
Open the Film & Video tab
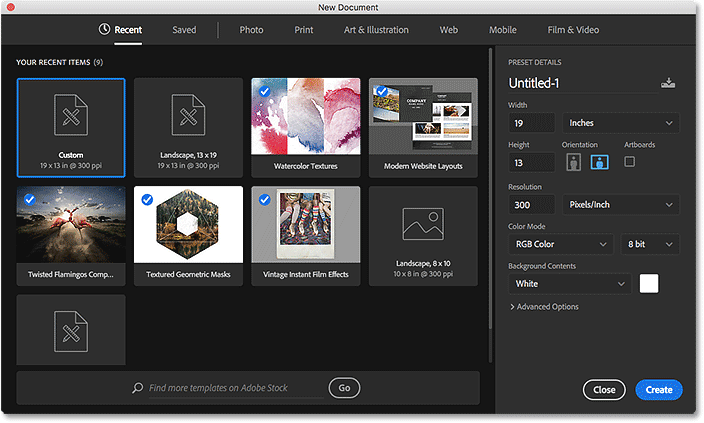coord(573,30)
